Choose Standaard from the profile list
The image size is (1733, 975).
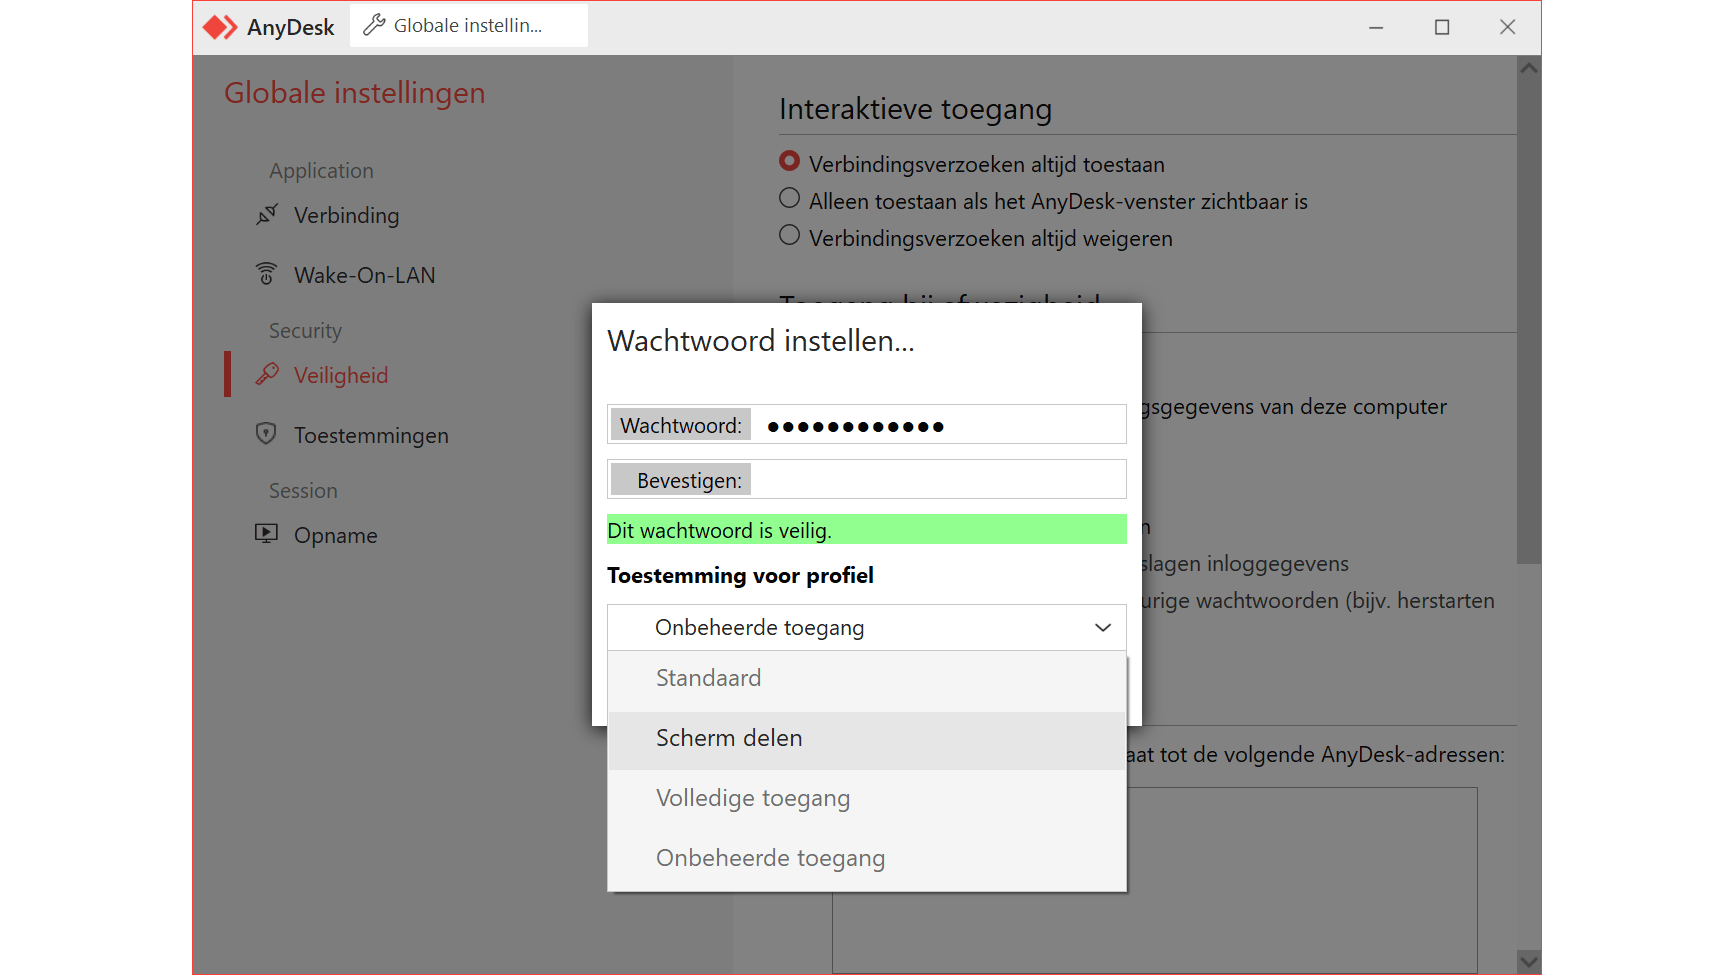tap(867, 679)
